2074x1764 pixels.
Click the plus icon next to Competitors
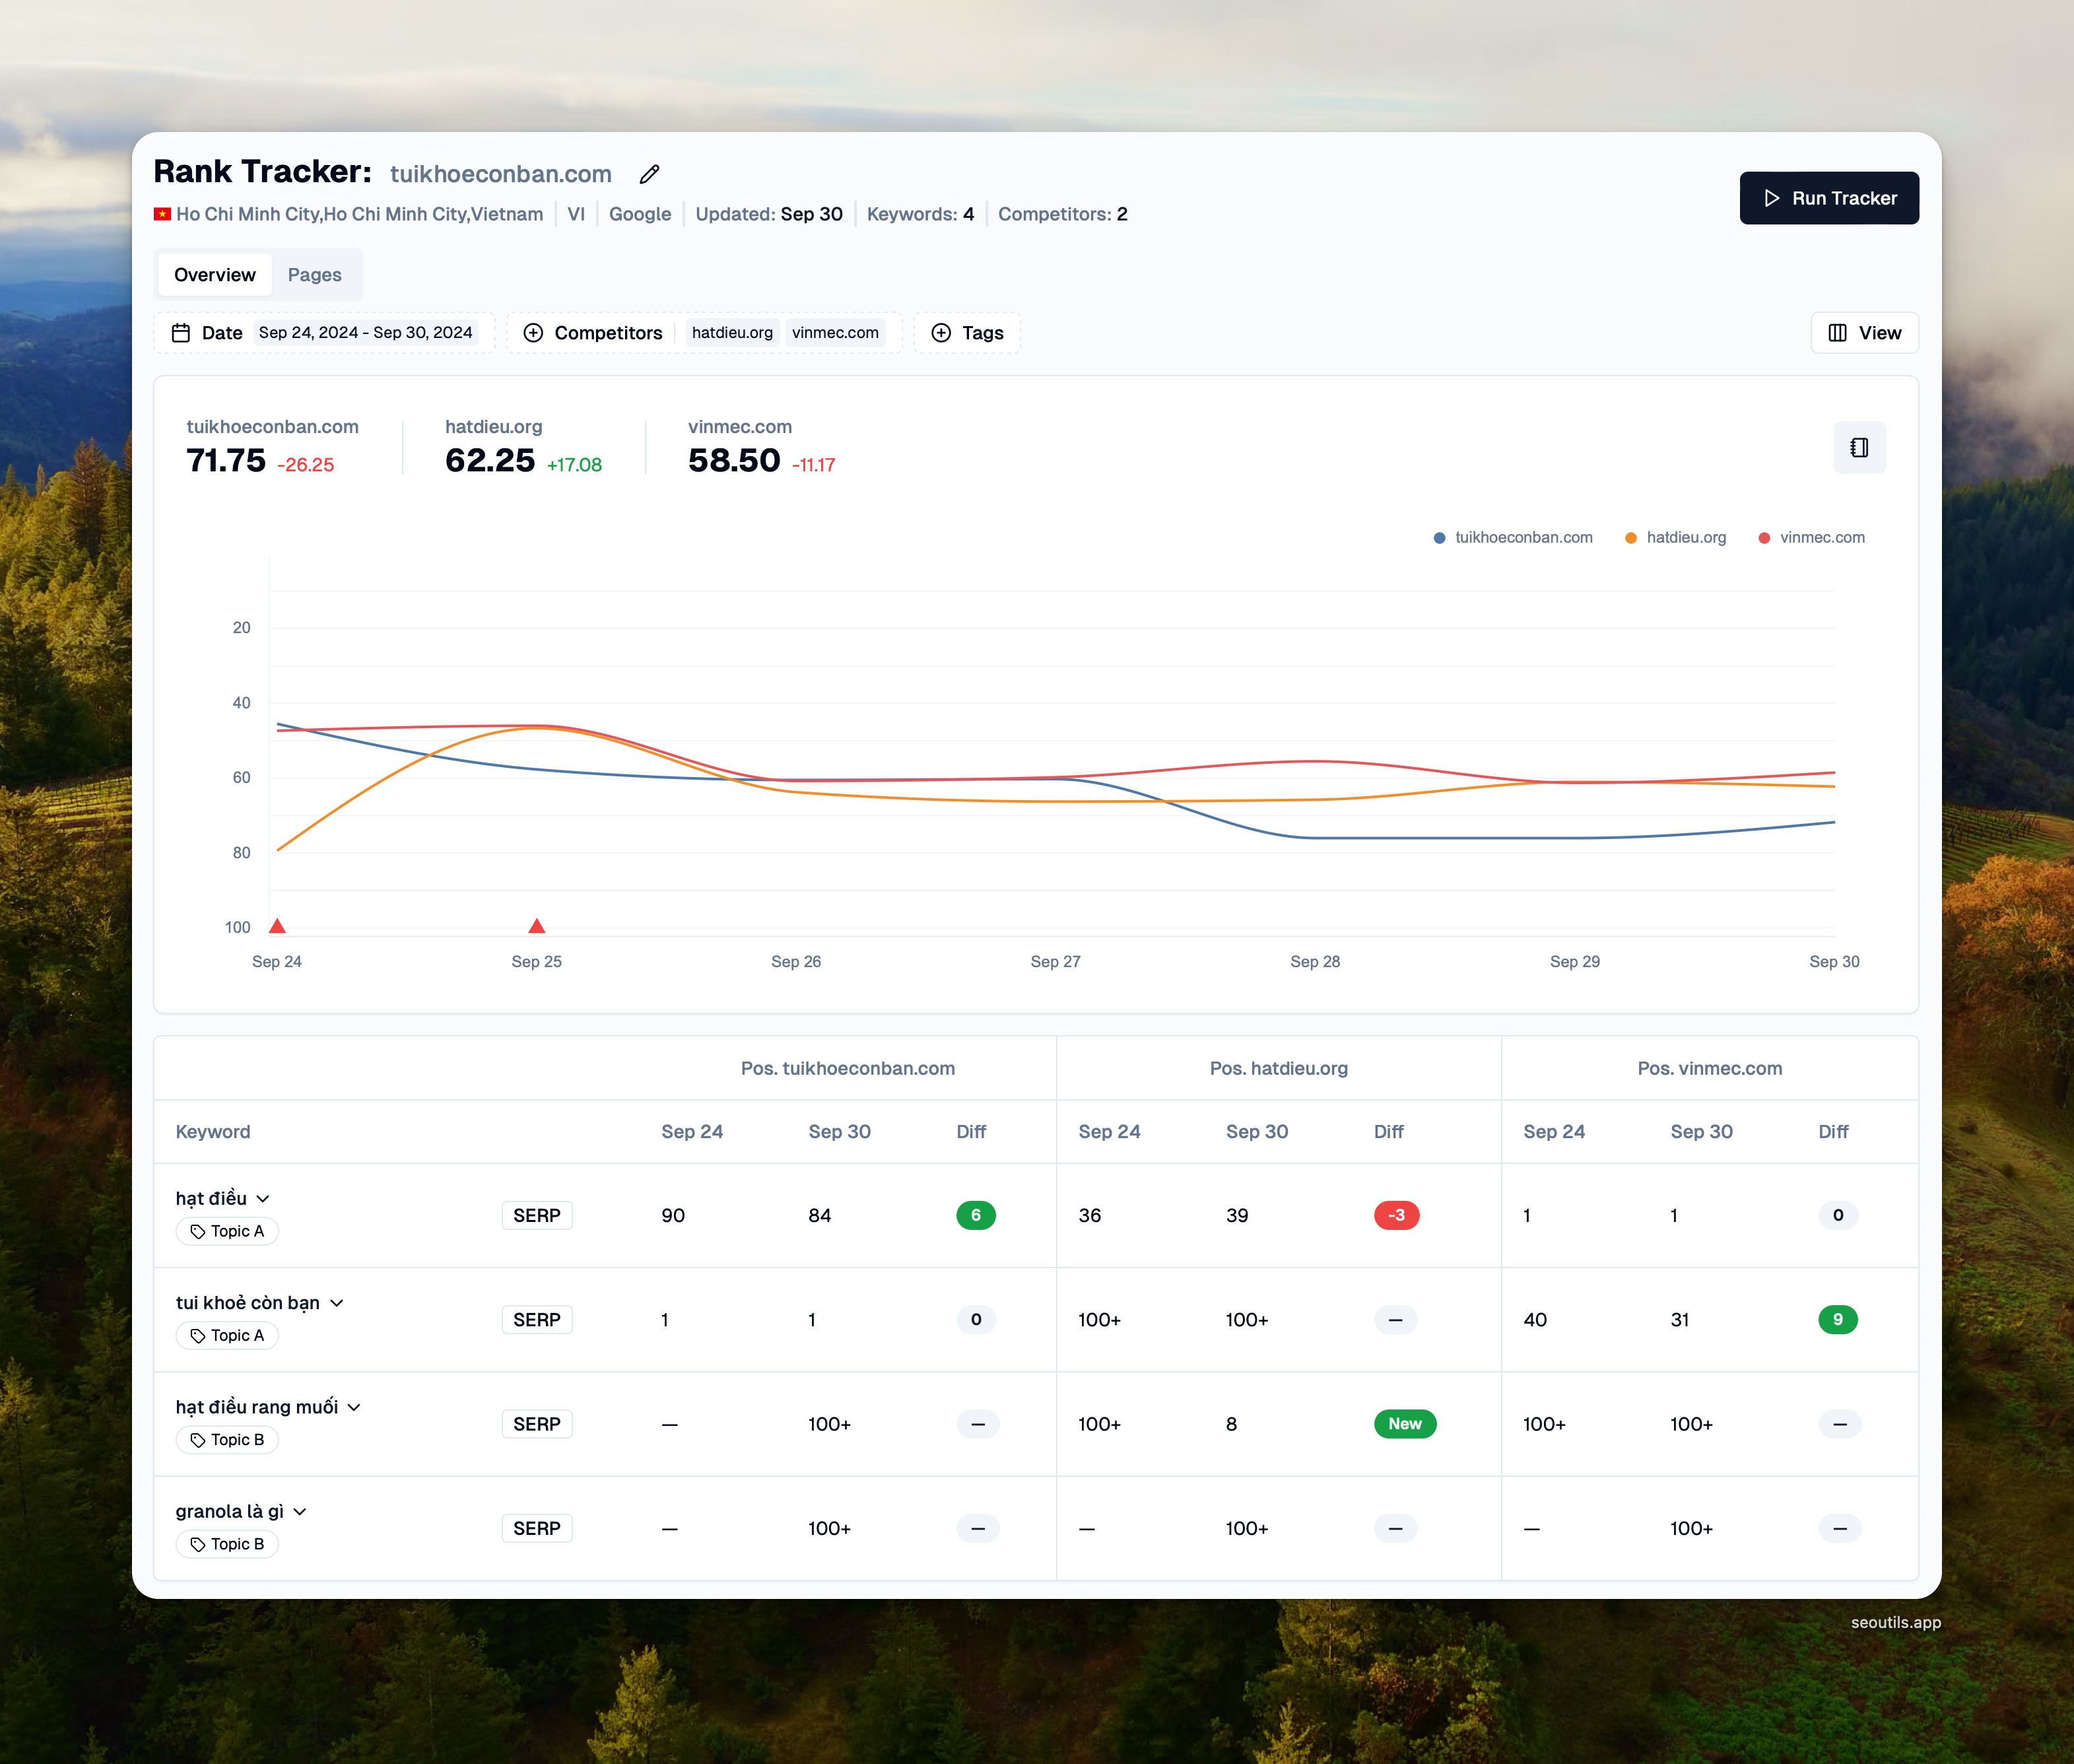533,333
